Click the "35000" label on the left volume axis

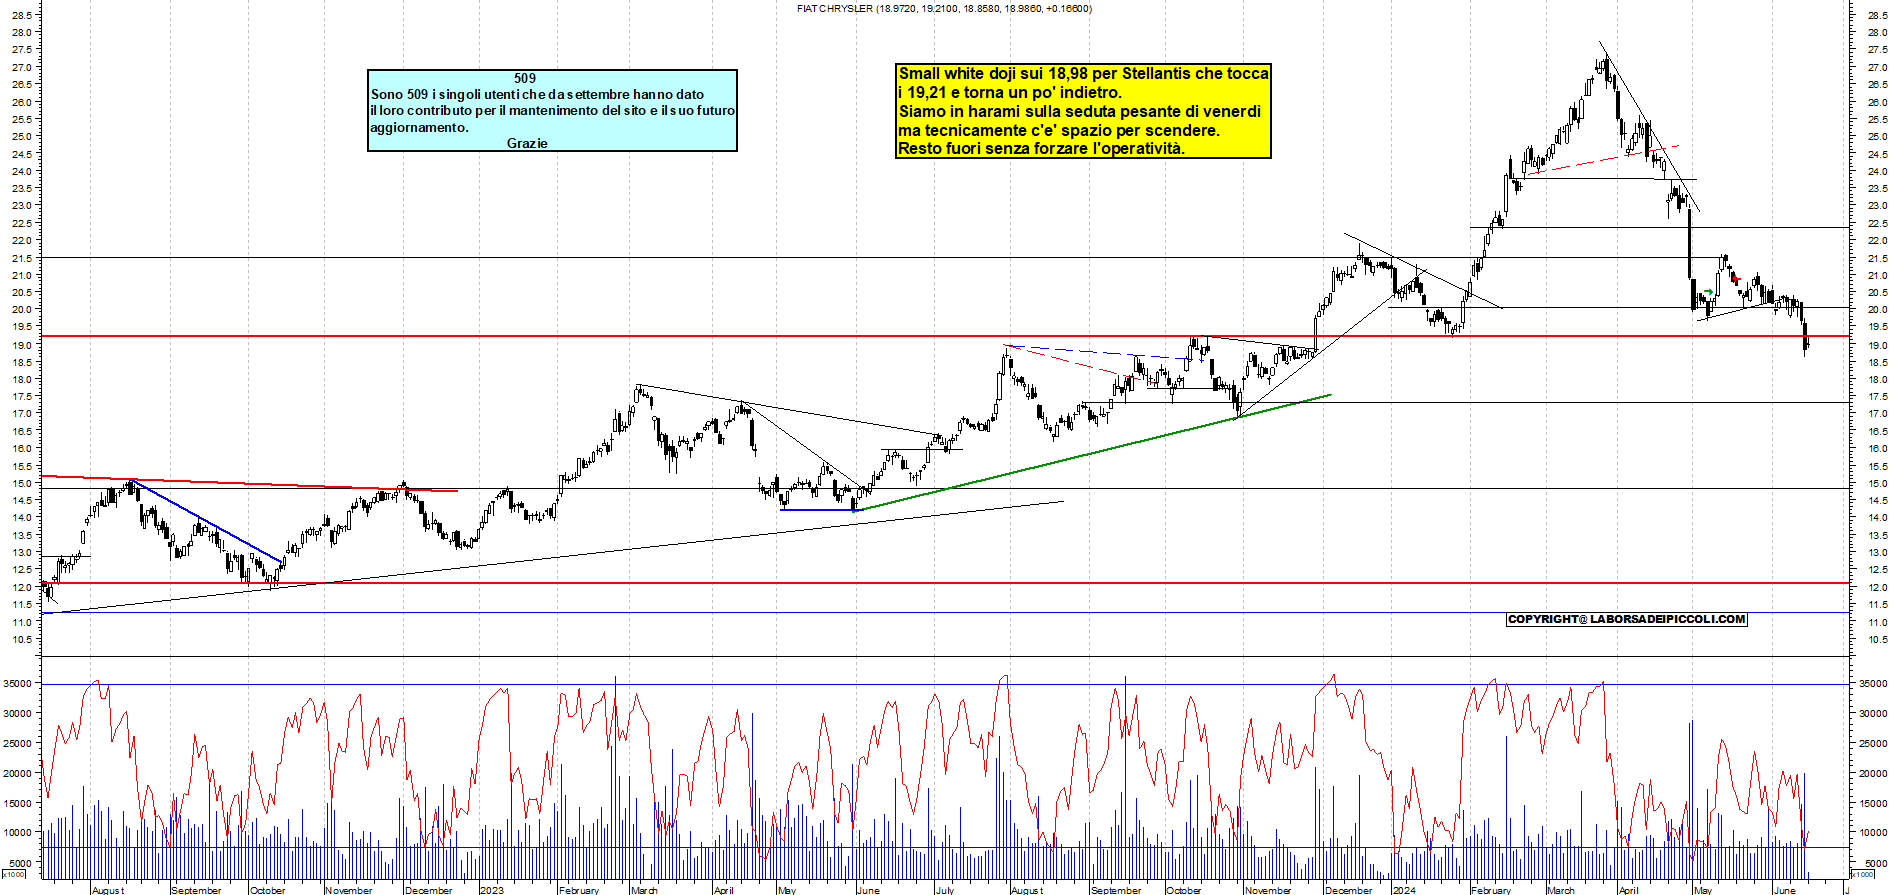[19, 684]
